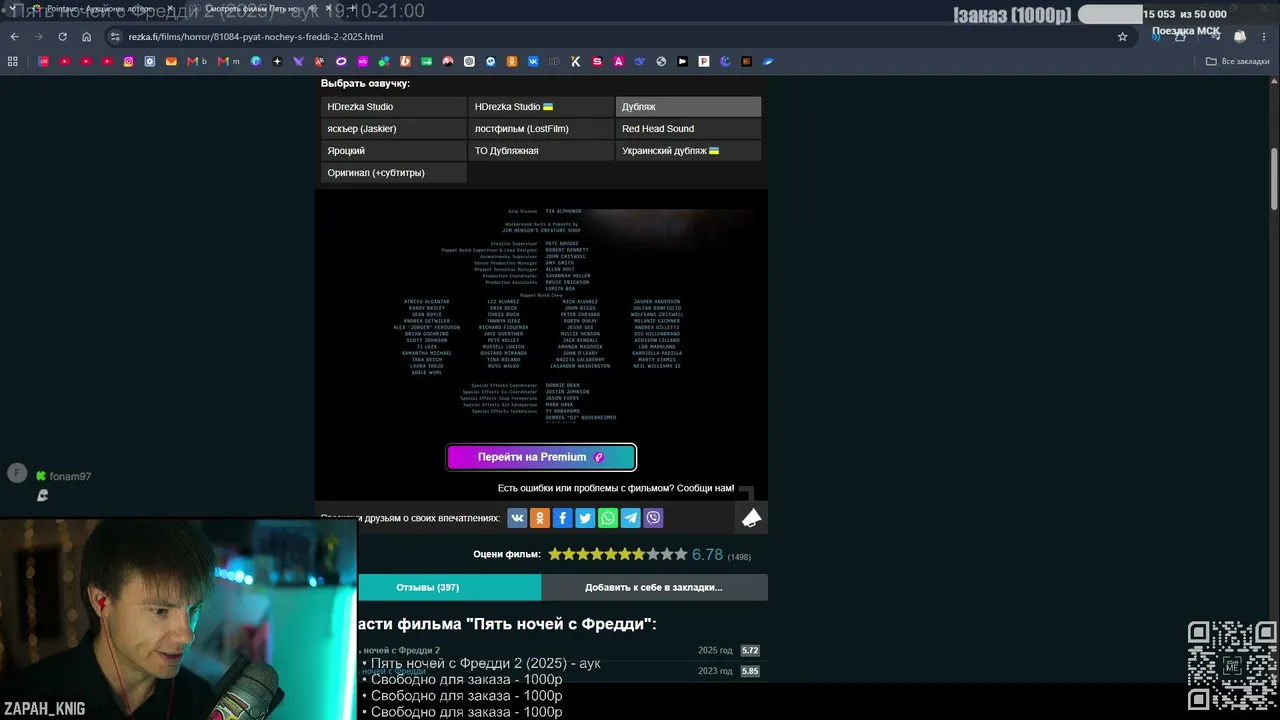Share the film on VK

coord(517,518)
